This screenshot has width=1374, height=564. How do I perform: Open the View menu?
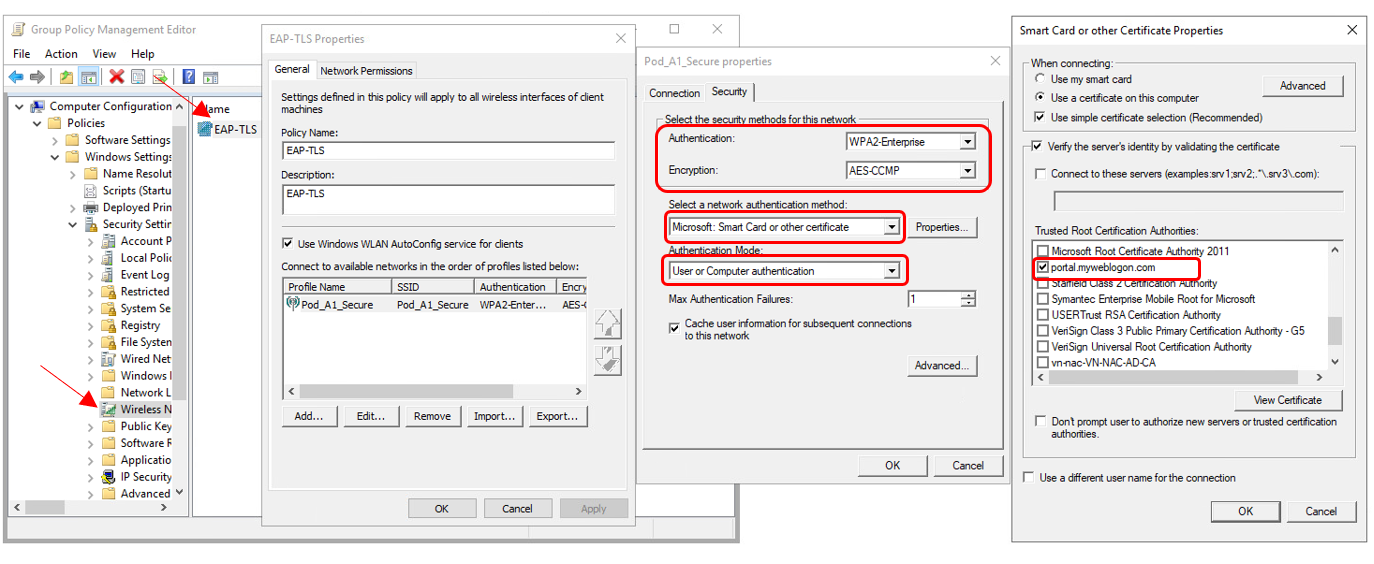point(105,54)
